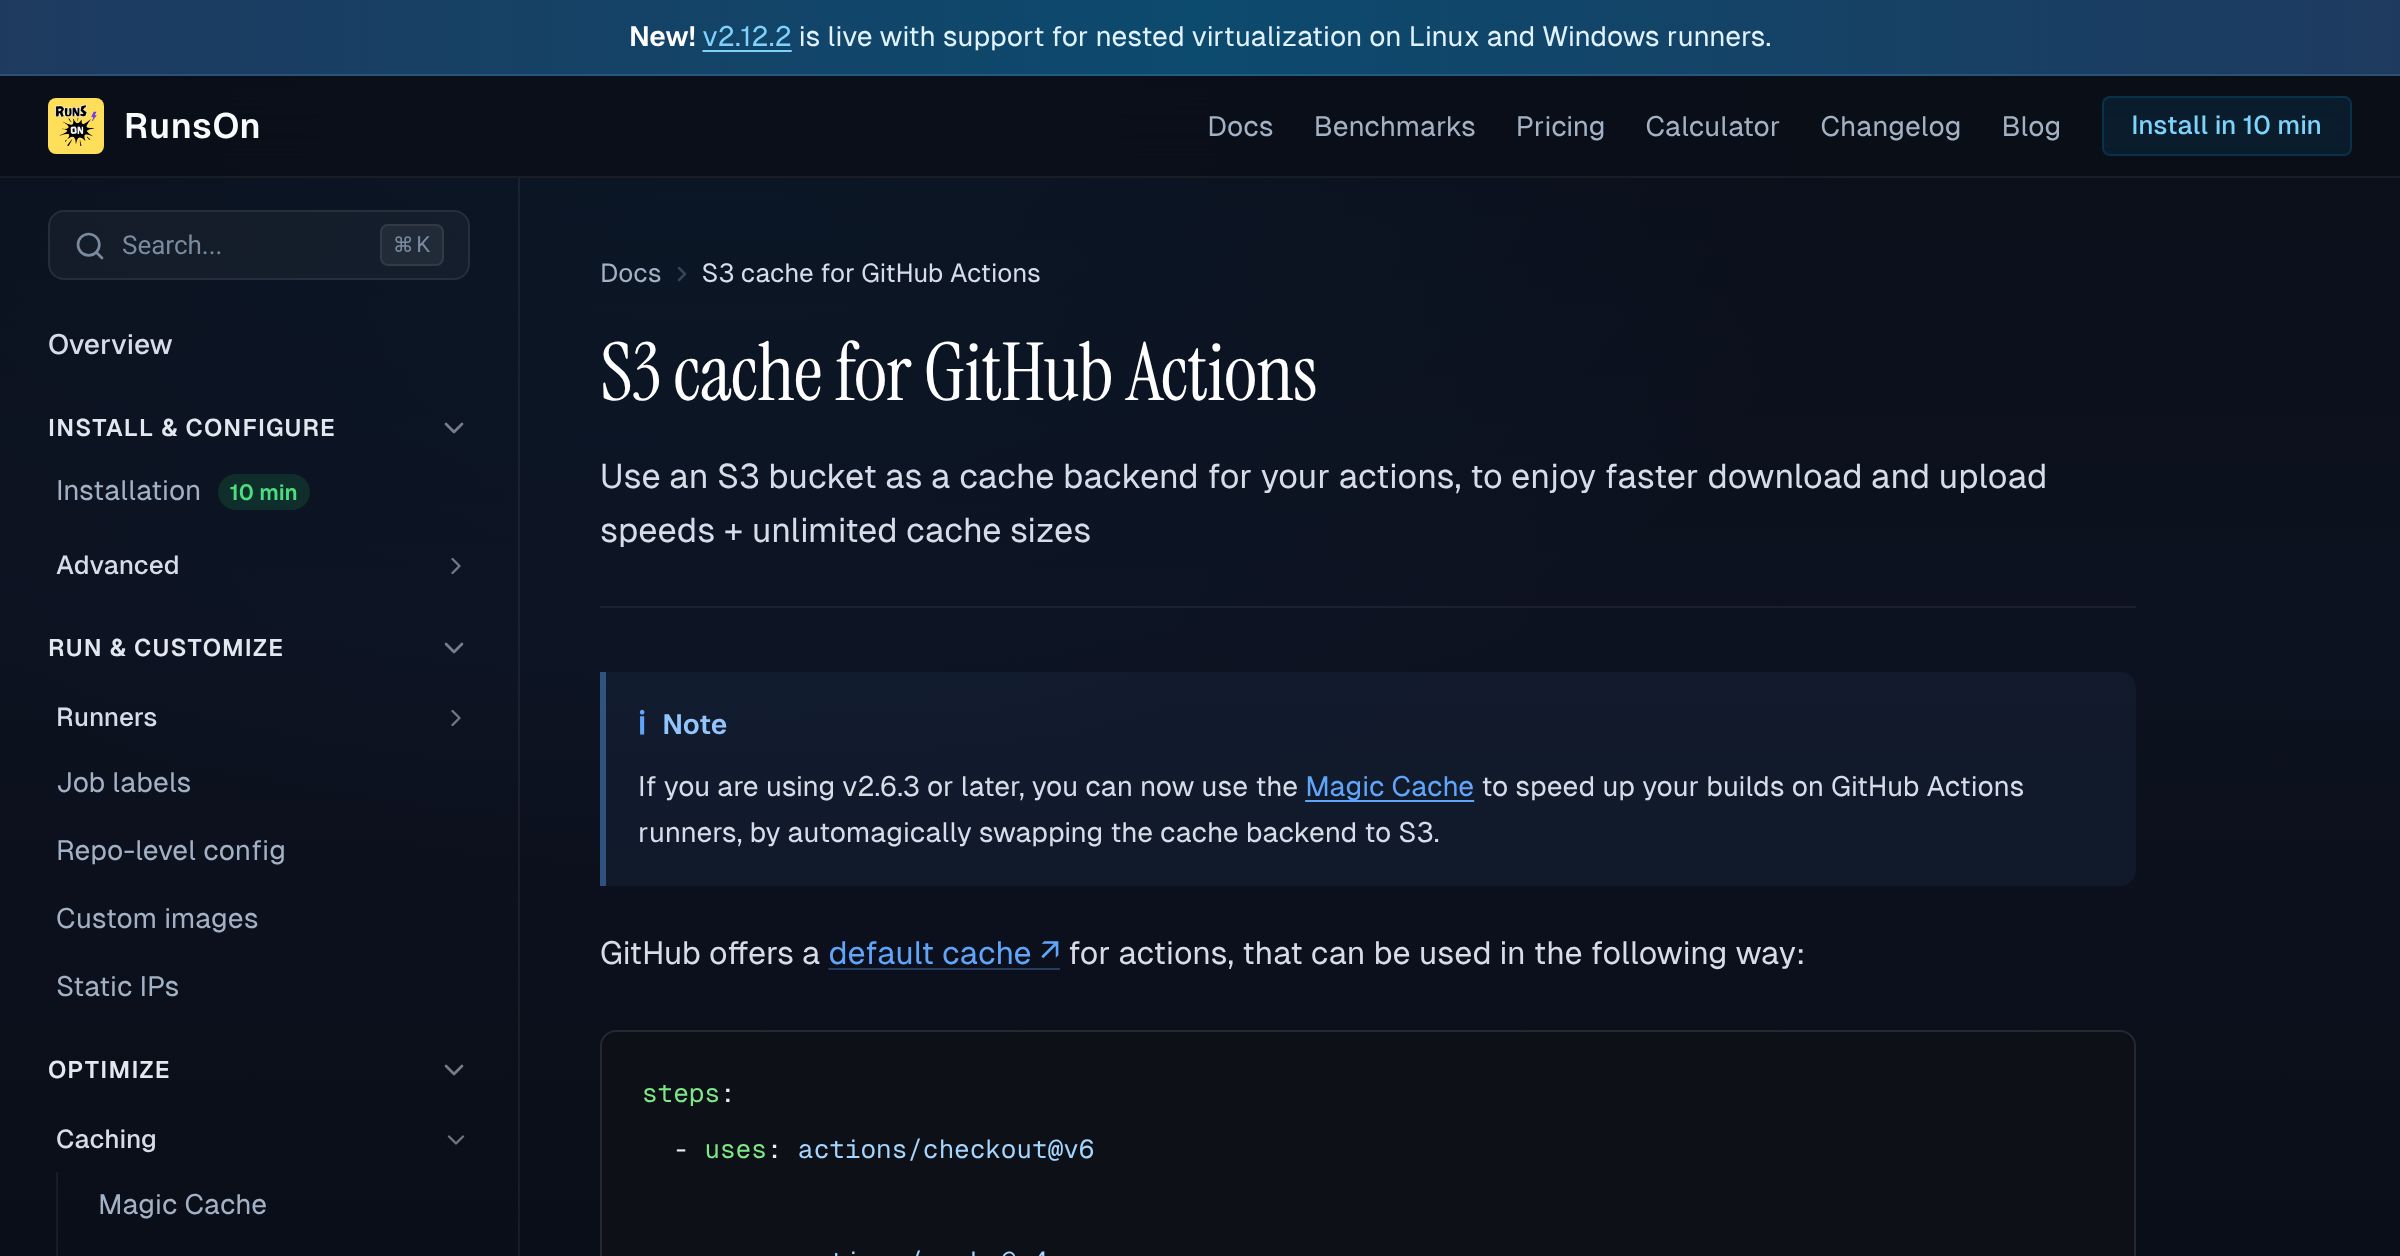This screenshot has width=2400, height=1256.
Task: Select Job labels in the sidebar
Action: [x=124, y=782]
